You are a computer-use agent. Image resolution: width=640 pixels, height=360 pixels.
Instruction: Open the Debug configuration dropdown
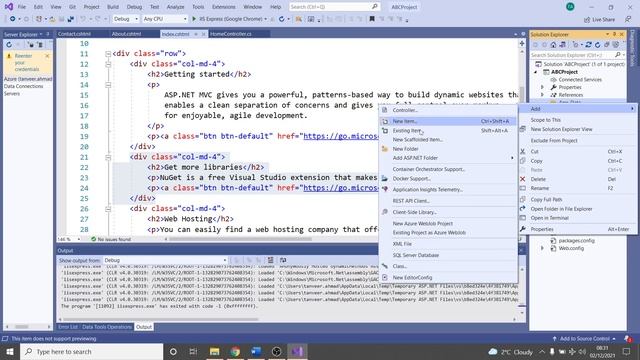[x=126, y=19]
